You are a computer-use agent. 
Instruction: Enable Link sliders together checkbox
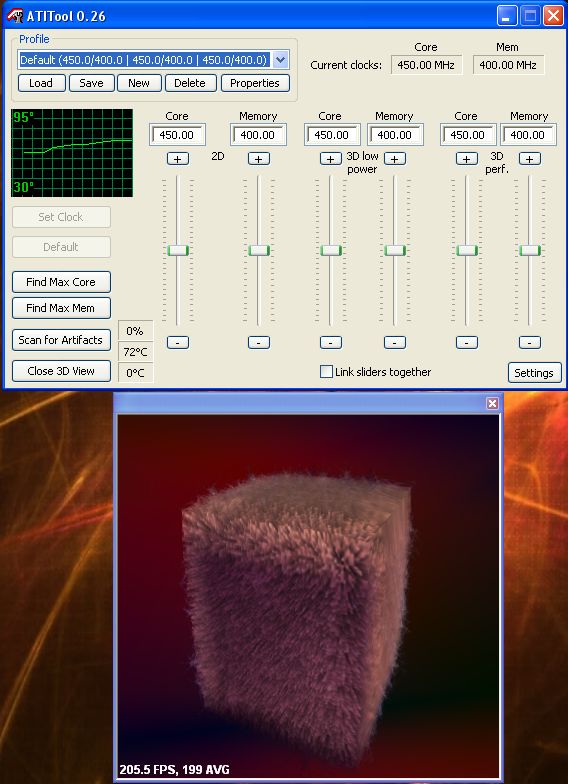click(326, 372)
